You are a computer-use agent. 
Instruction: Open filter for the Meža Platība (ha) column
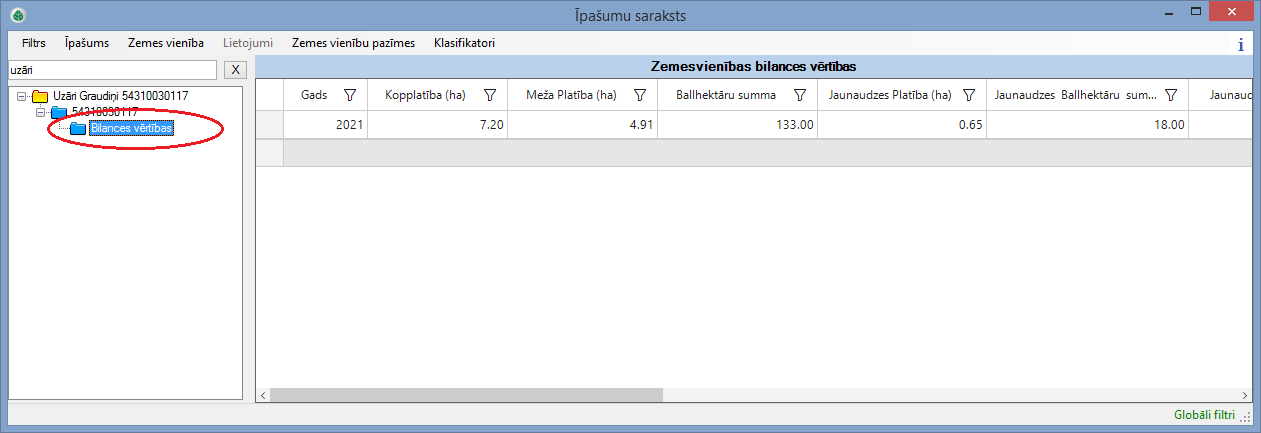(x=640, y=95)
